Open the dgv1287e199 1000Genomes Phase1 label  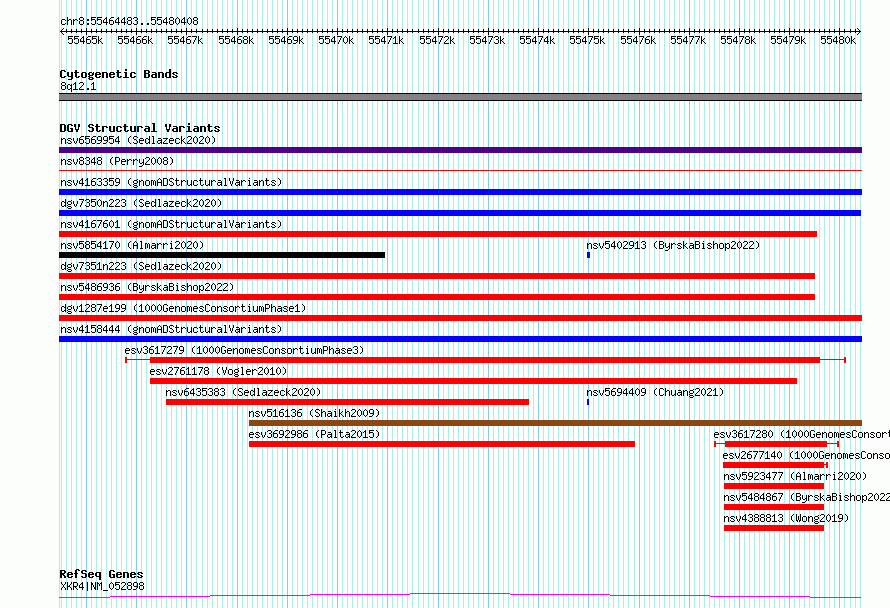point(183,308)
